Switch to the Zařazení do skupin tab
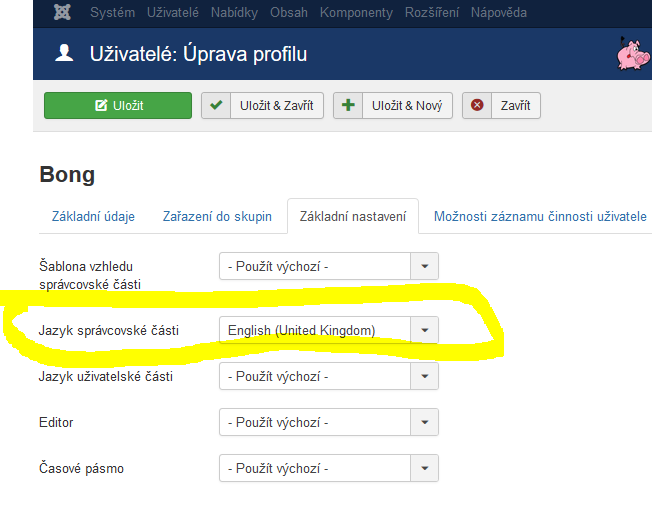Screen dimensions: 652x511 [217, 216]
